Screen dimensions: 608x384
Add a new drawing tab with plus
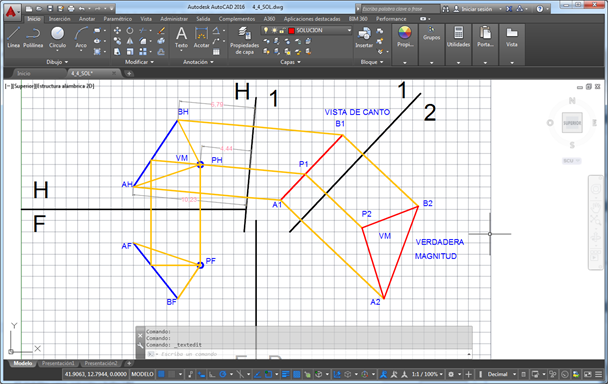pyautogui.click(x=129, y=73)
